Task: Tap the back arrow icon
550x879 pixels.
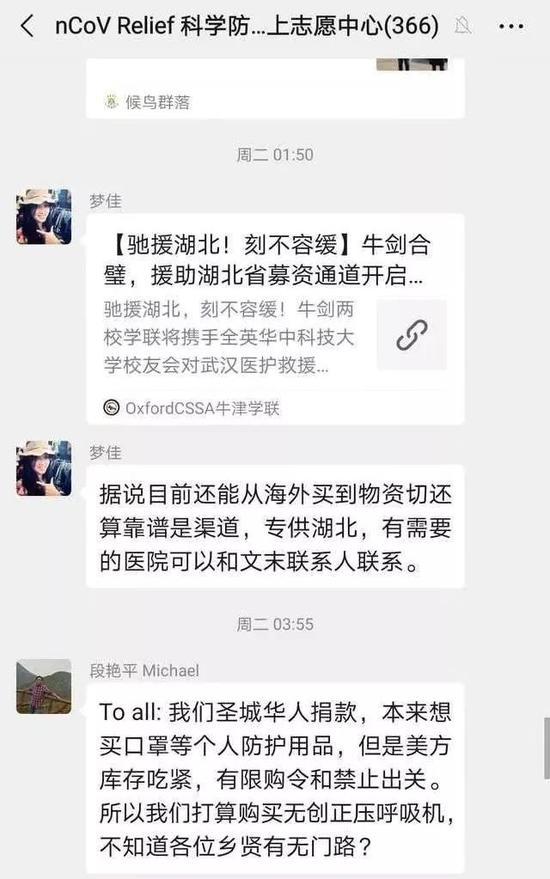Action: pyautogui.click(x=27, y=26)
